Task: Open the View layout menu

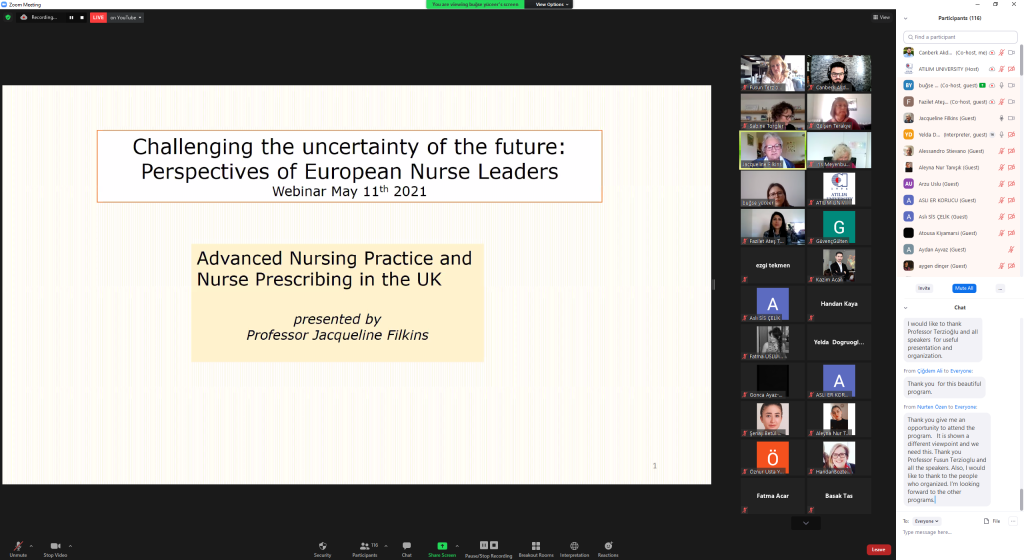Action: tap(881, 17)
